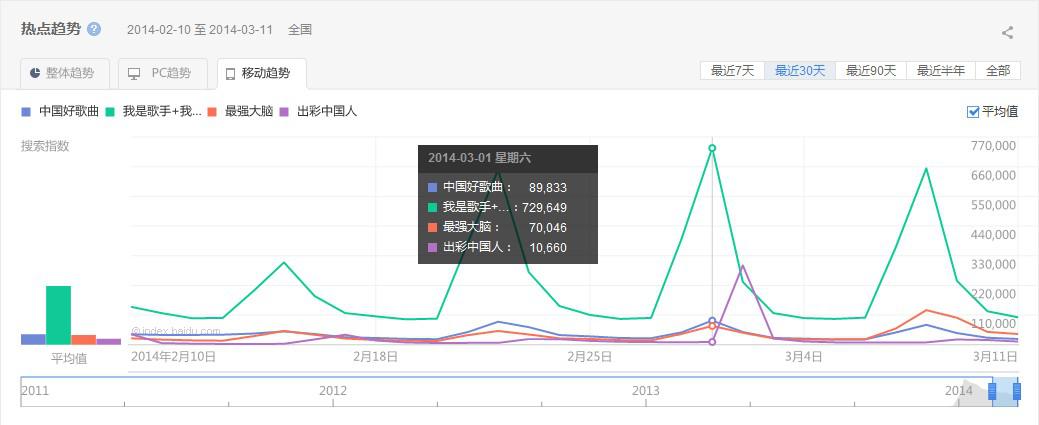Click the 全国 region label
The width and height of the screenshot is (1039, 425).
[300, 30]
